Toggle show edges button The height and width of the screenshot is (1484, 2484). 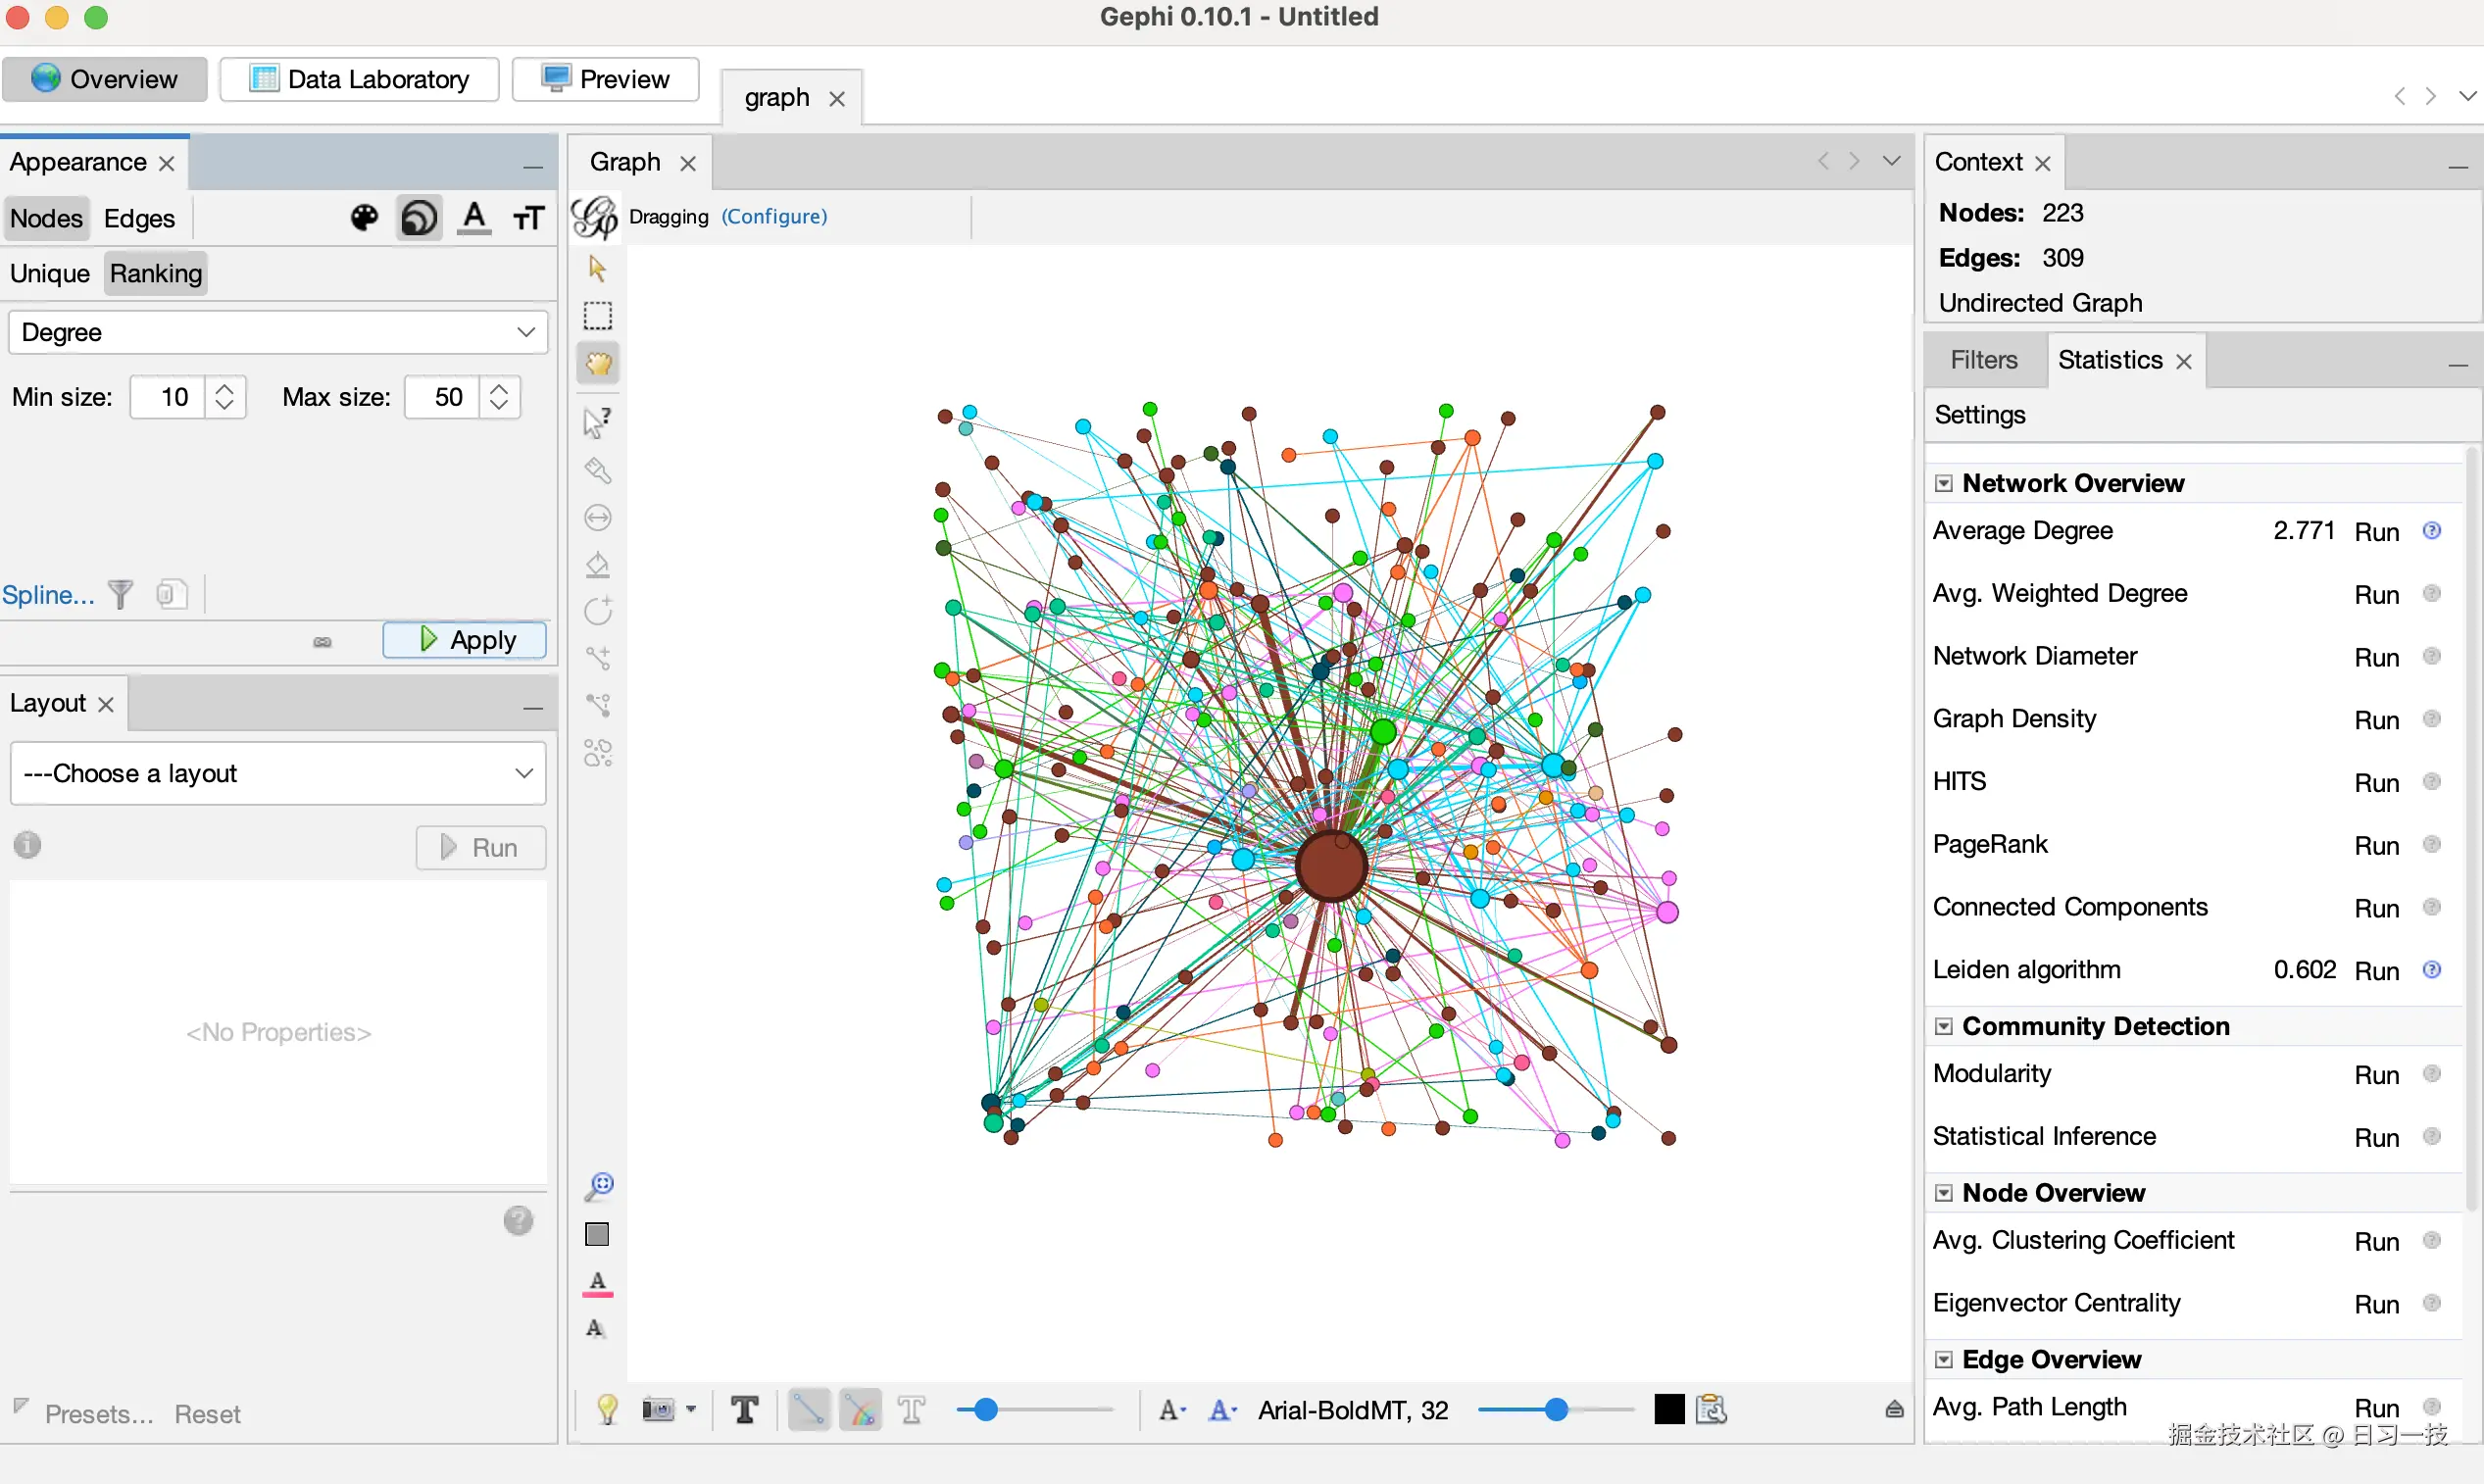(809, 1411)
